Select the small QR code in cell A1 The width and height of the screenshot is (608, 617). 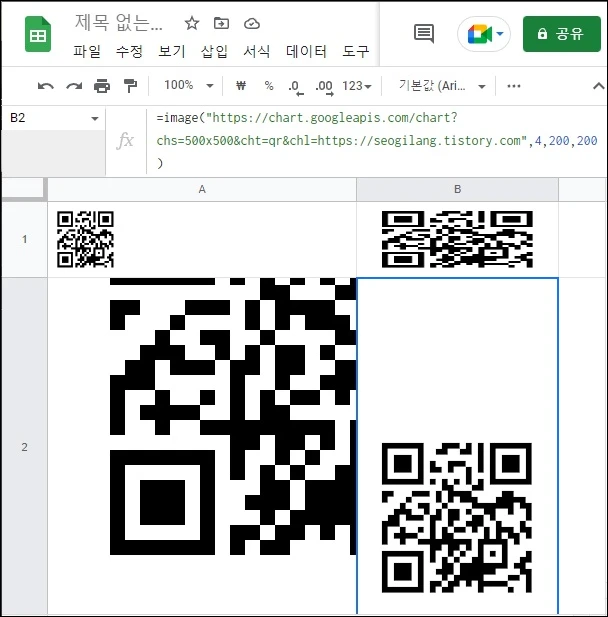(x=85, y=239)
